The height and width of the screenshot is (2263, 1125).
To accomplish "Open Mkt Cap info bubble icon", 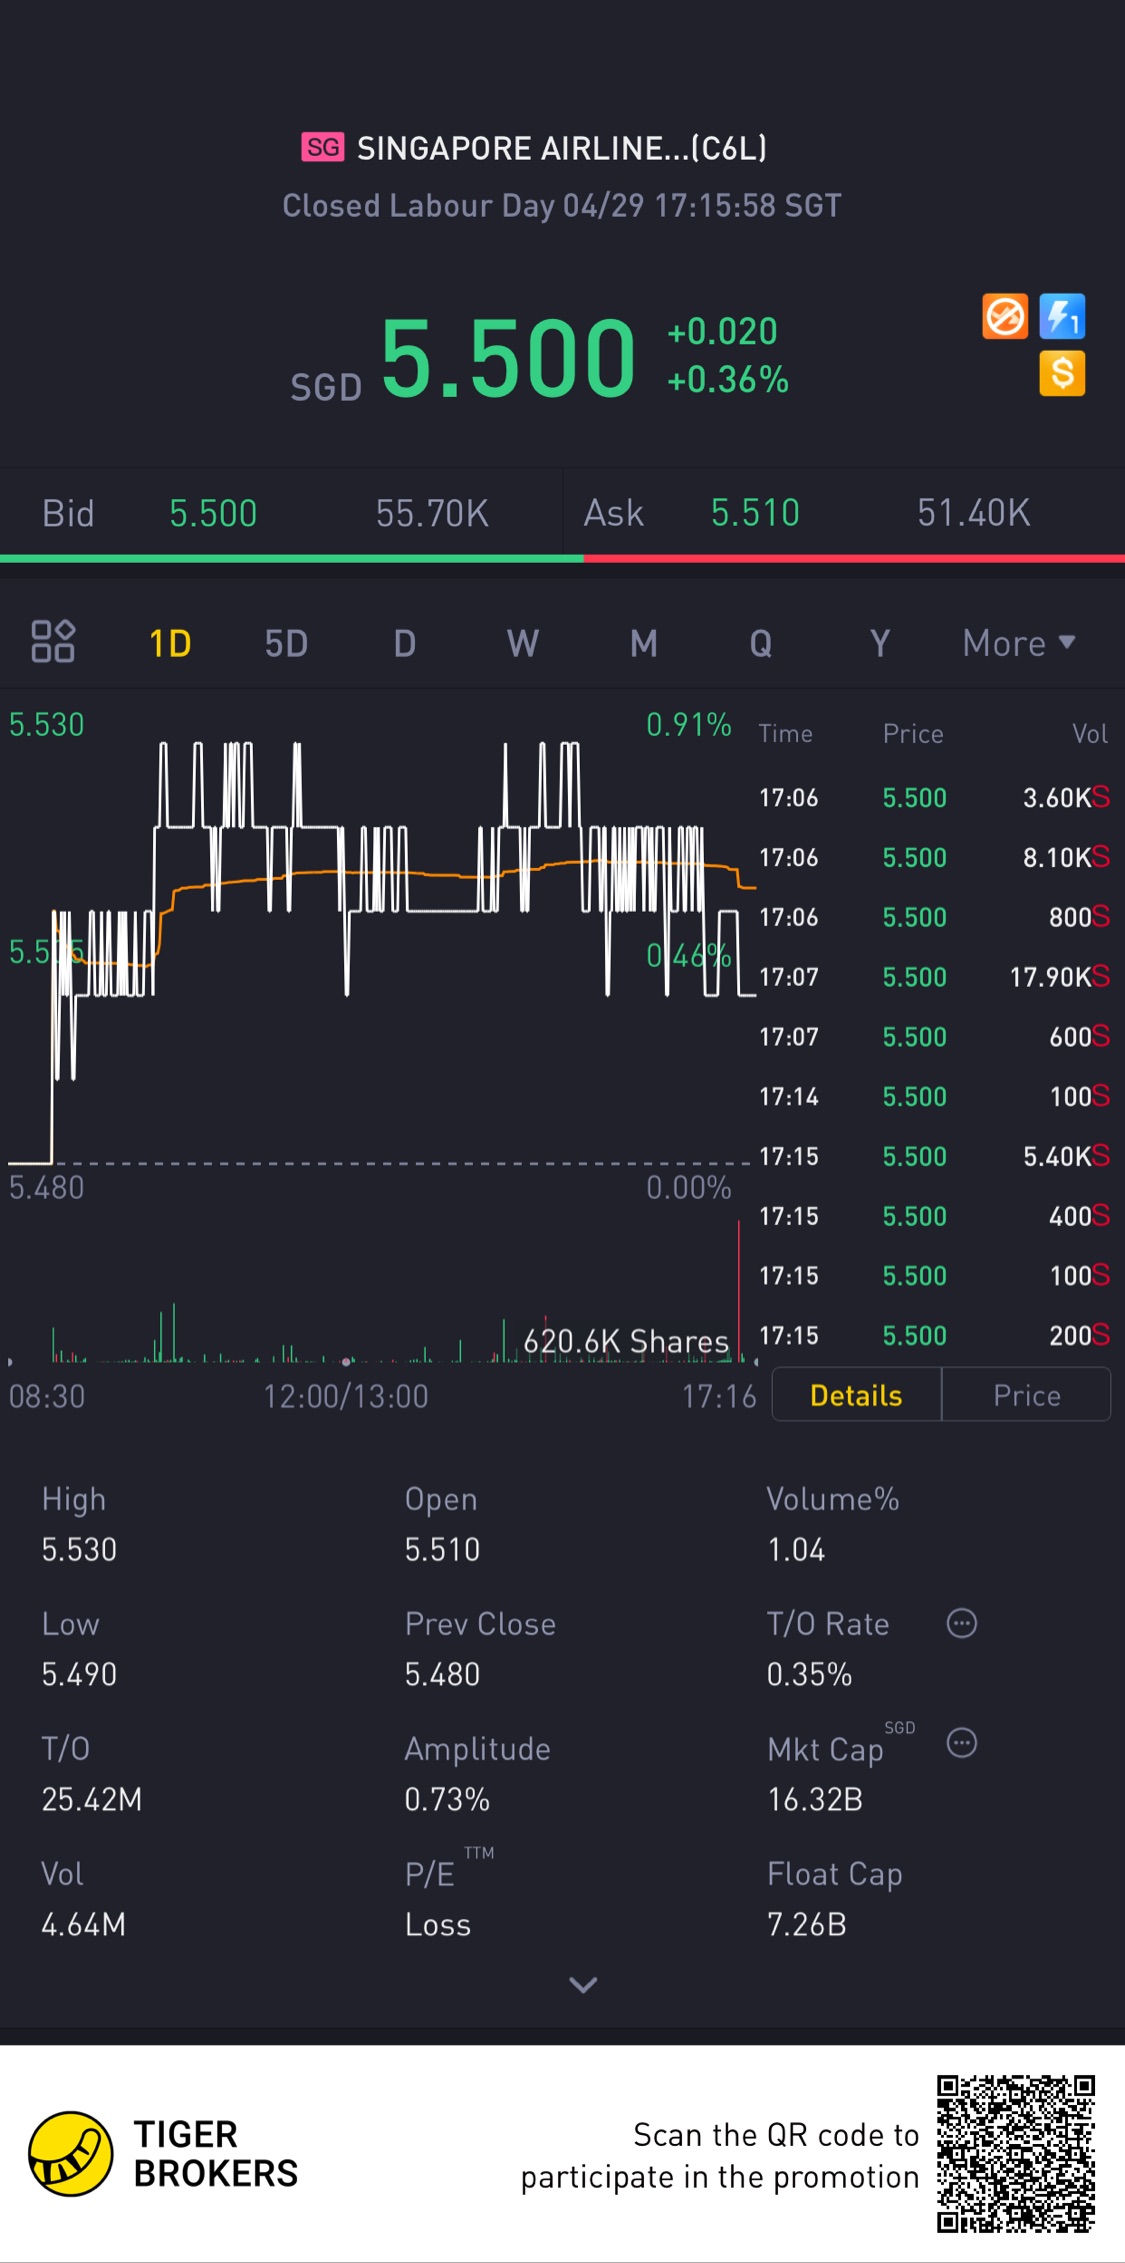I will (962, 1743).
